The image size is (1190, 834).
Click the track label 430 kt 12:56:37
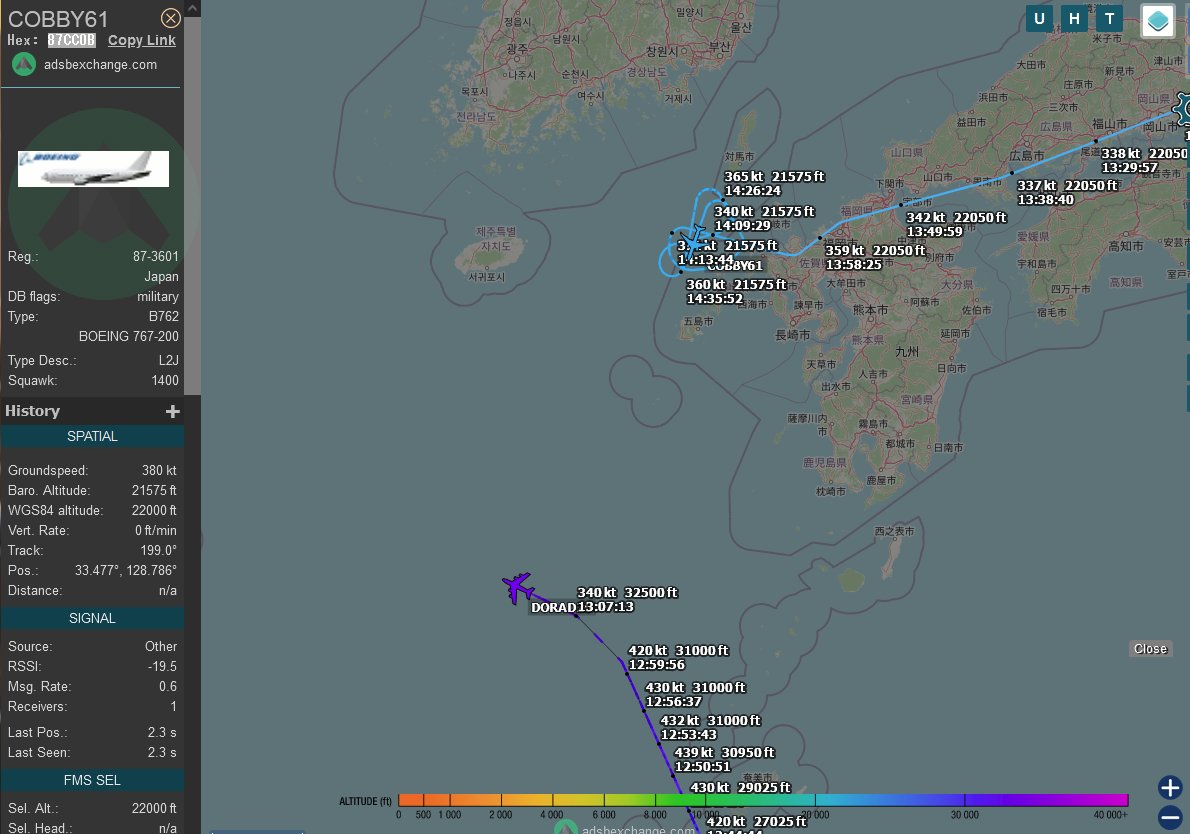coord(695,694)
